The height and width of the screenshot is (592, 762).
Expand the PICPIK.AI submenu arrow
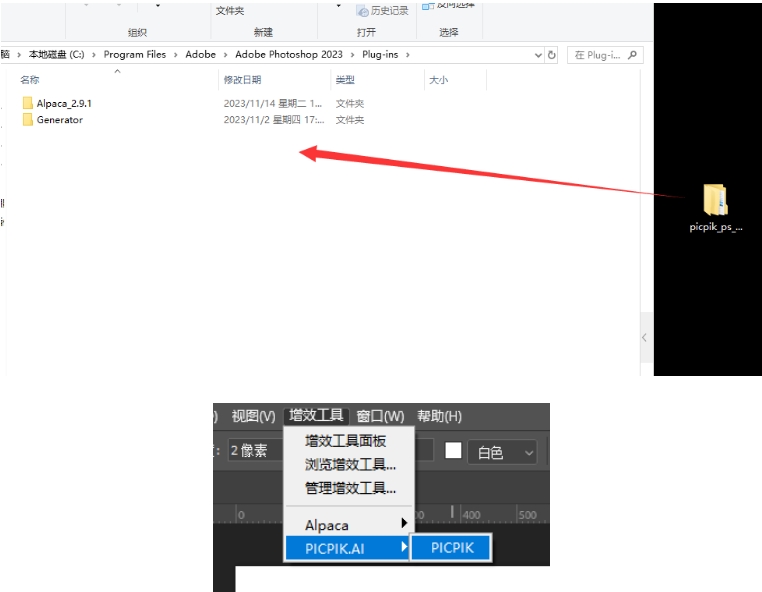(404, 547)
